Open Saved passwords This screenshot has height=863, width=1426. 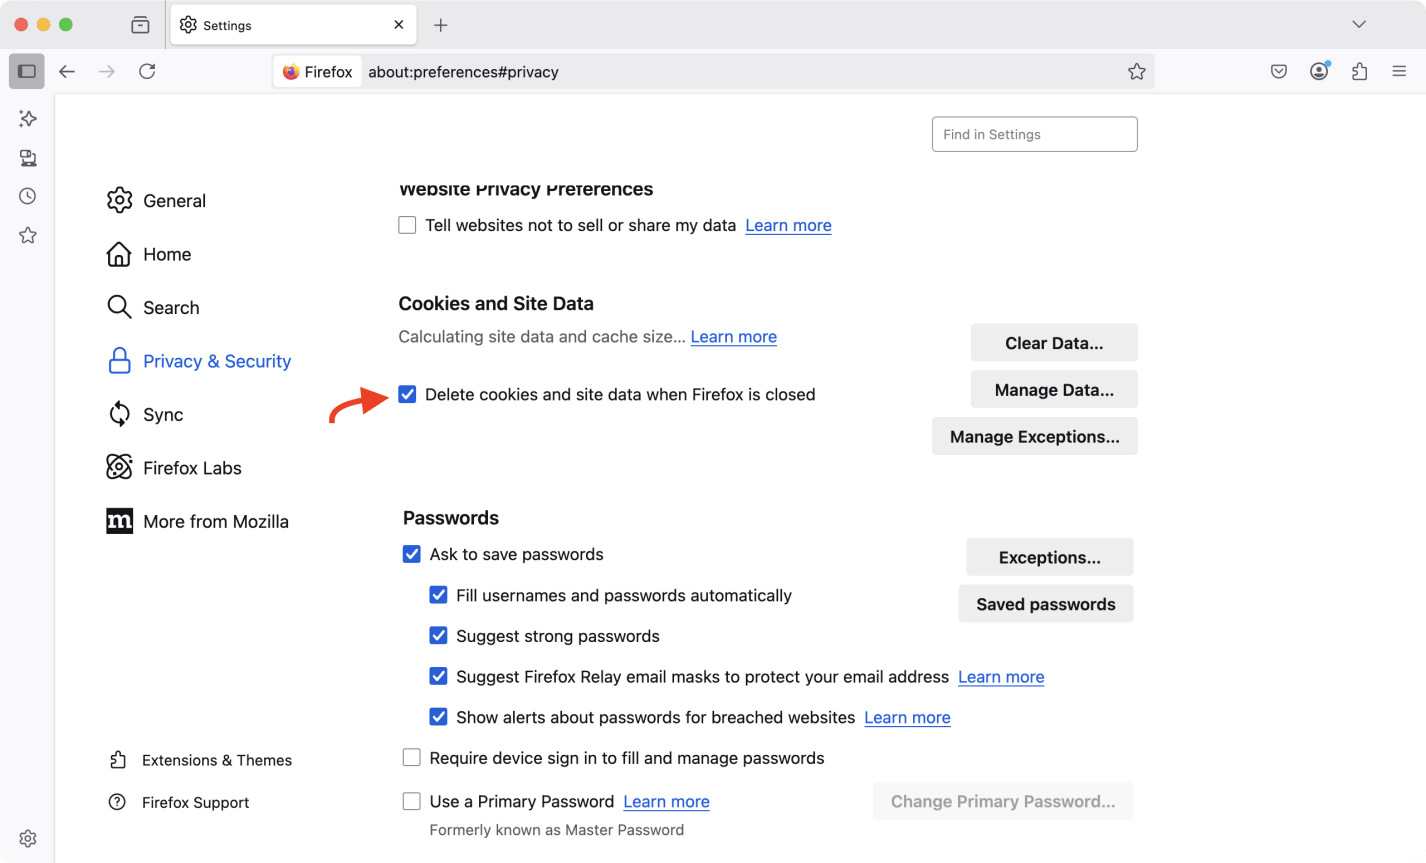pos(1045,604)
